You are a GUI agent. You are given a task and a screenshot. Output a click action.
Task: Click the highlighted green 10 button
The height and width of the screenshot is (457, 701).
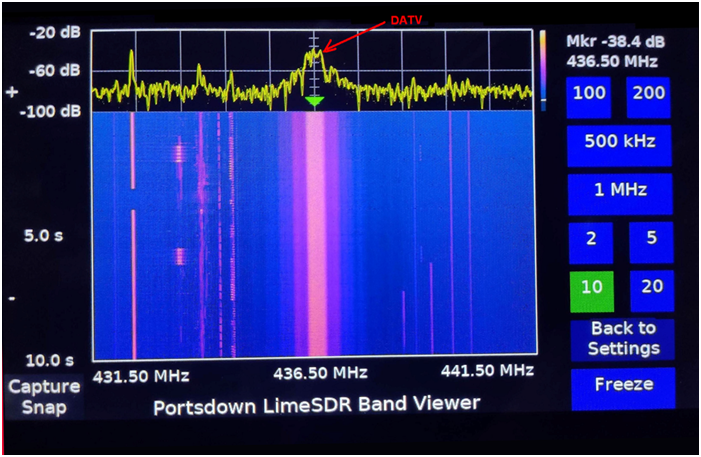[591, 288]
